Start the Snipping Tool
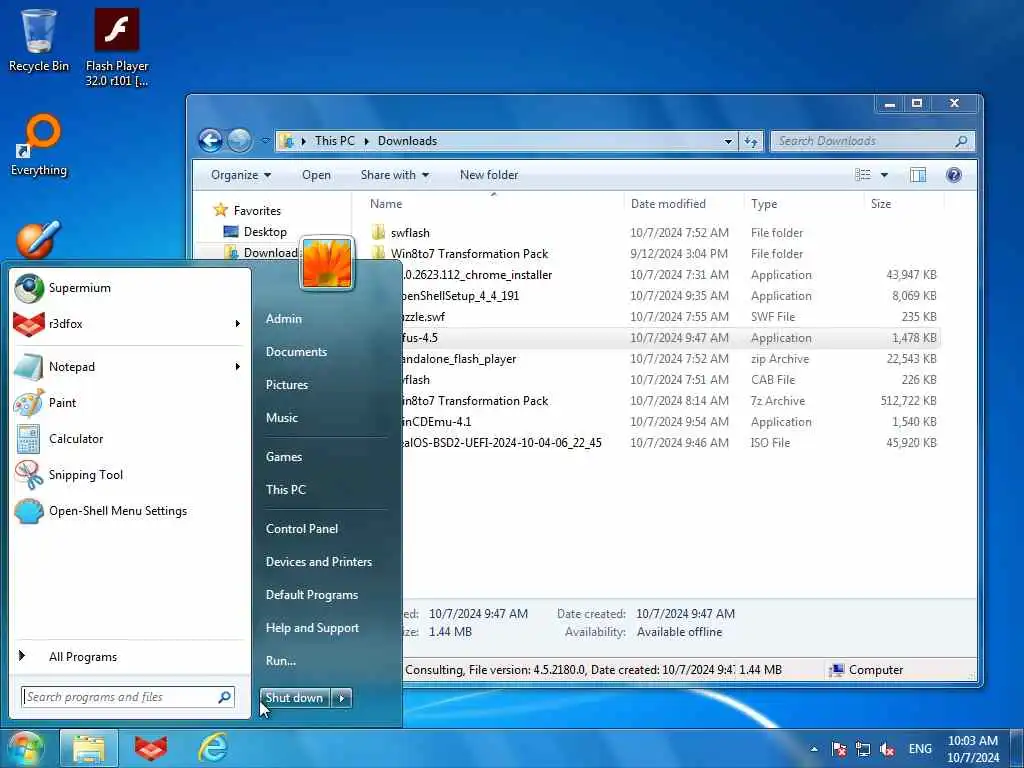This screenshot has height=768, width=1024. coord(86,475)
